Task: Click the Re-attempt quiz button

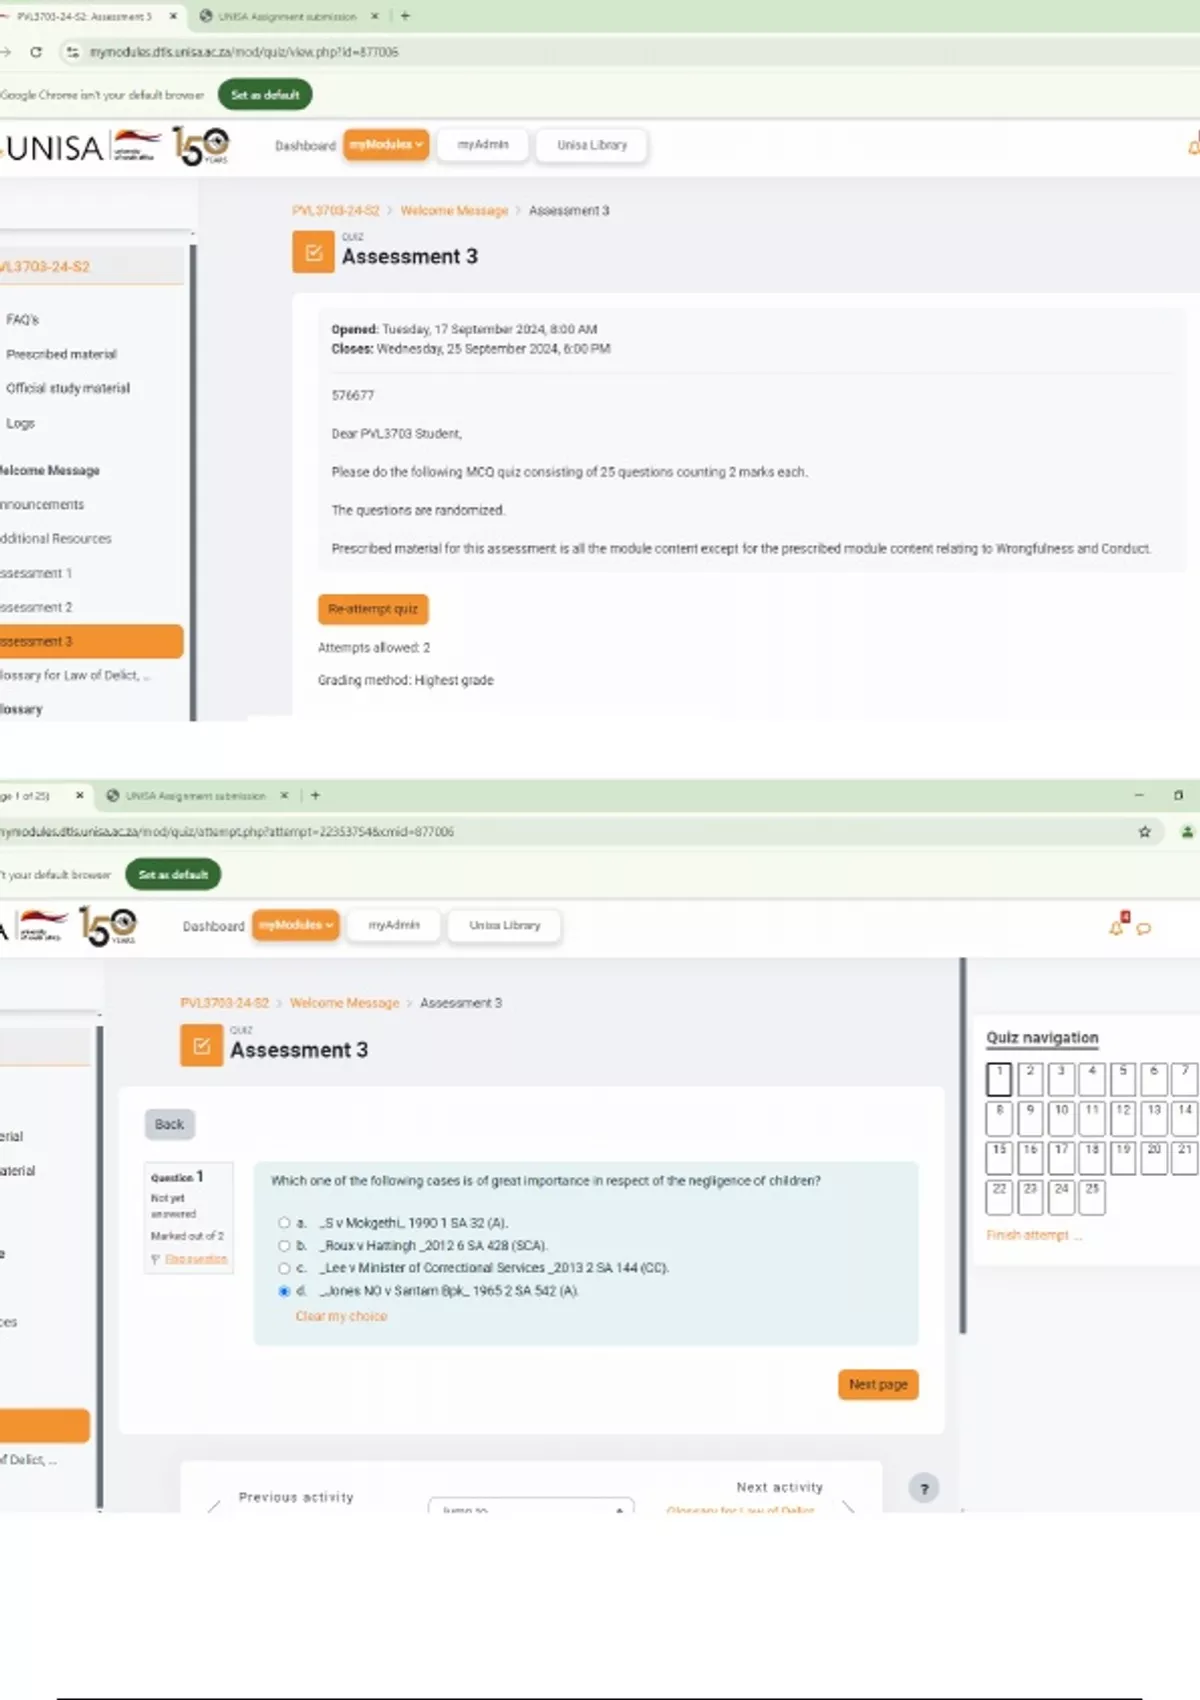Action: click(373, 609)
